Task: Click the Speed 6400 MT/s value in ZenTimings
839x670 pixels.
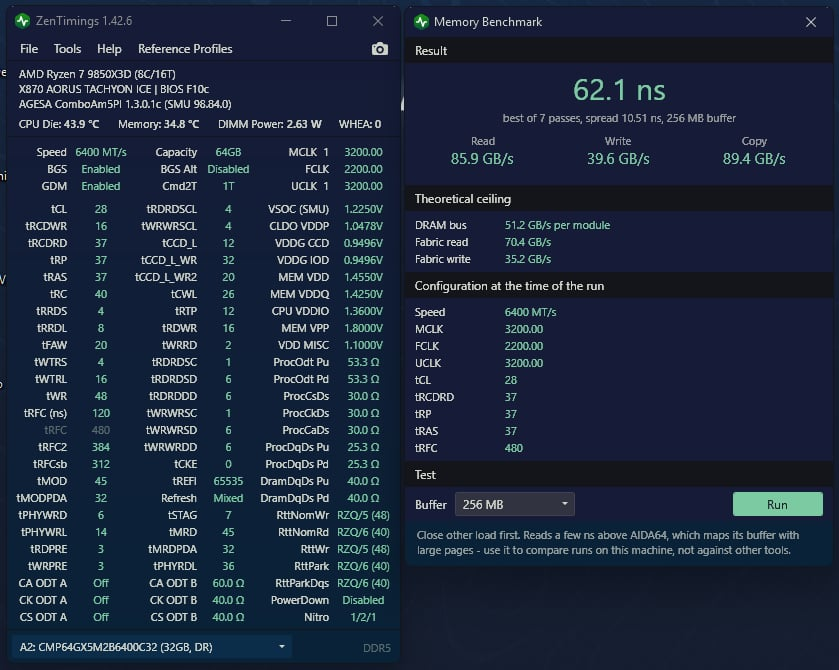Action: [x=101, y=153]
